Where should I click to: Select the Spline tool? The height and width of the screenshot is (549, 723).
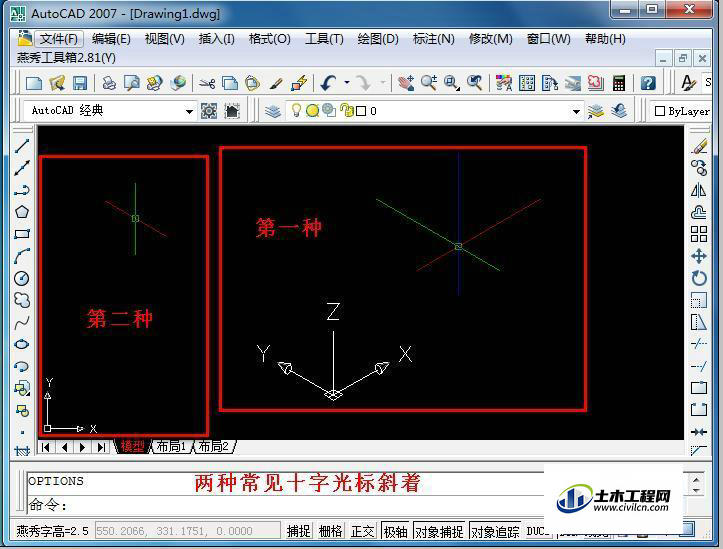point(22,322)
